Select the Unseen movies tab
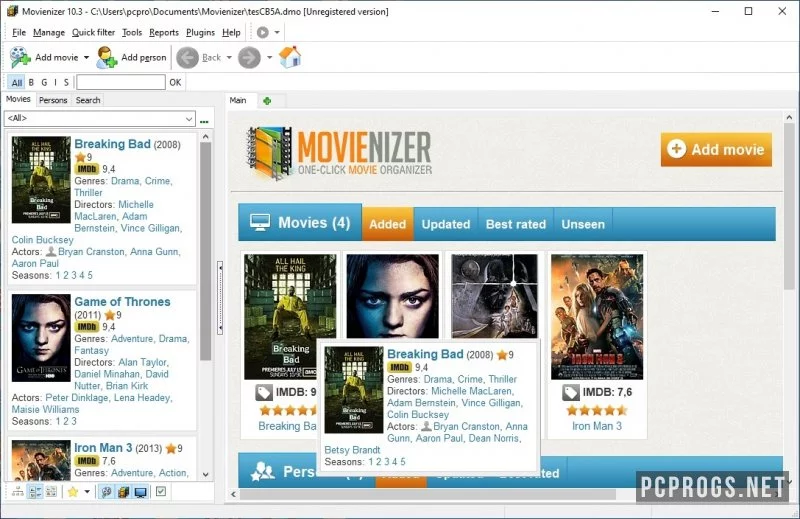Screen dimensions: 800x519 point(583,224)
